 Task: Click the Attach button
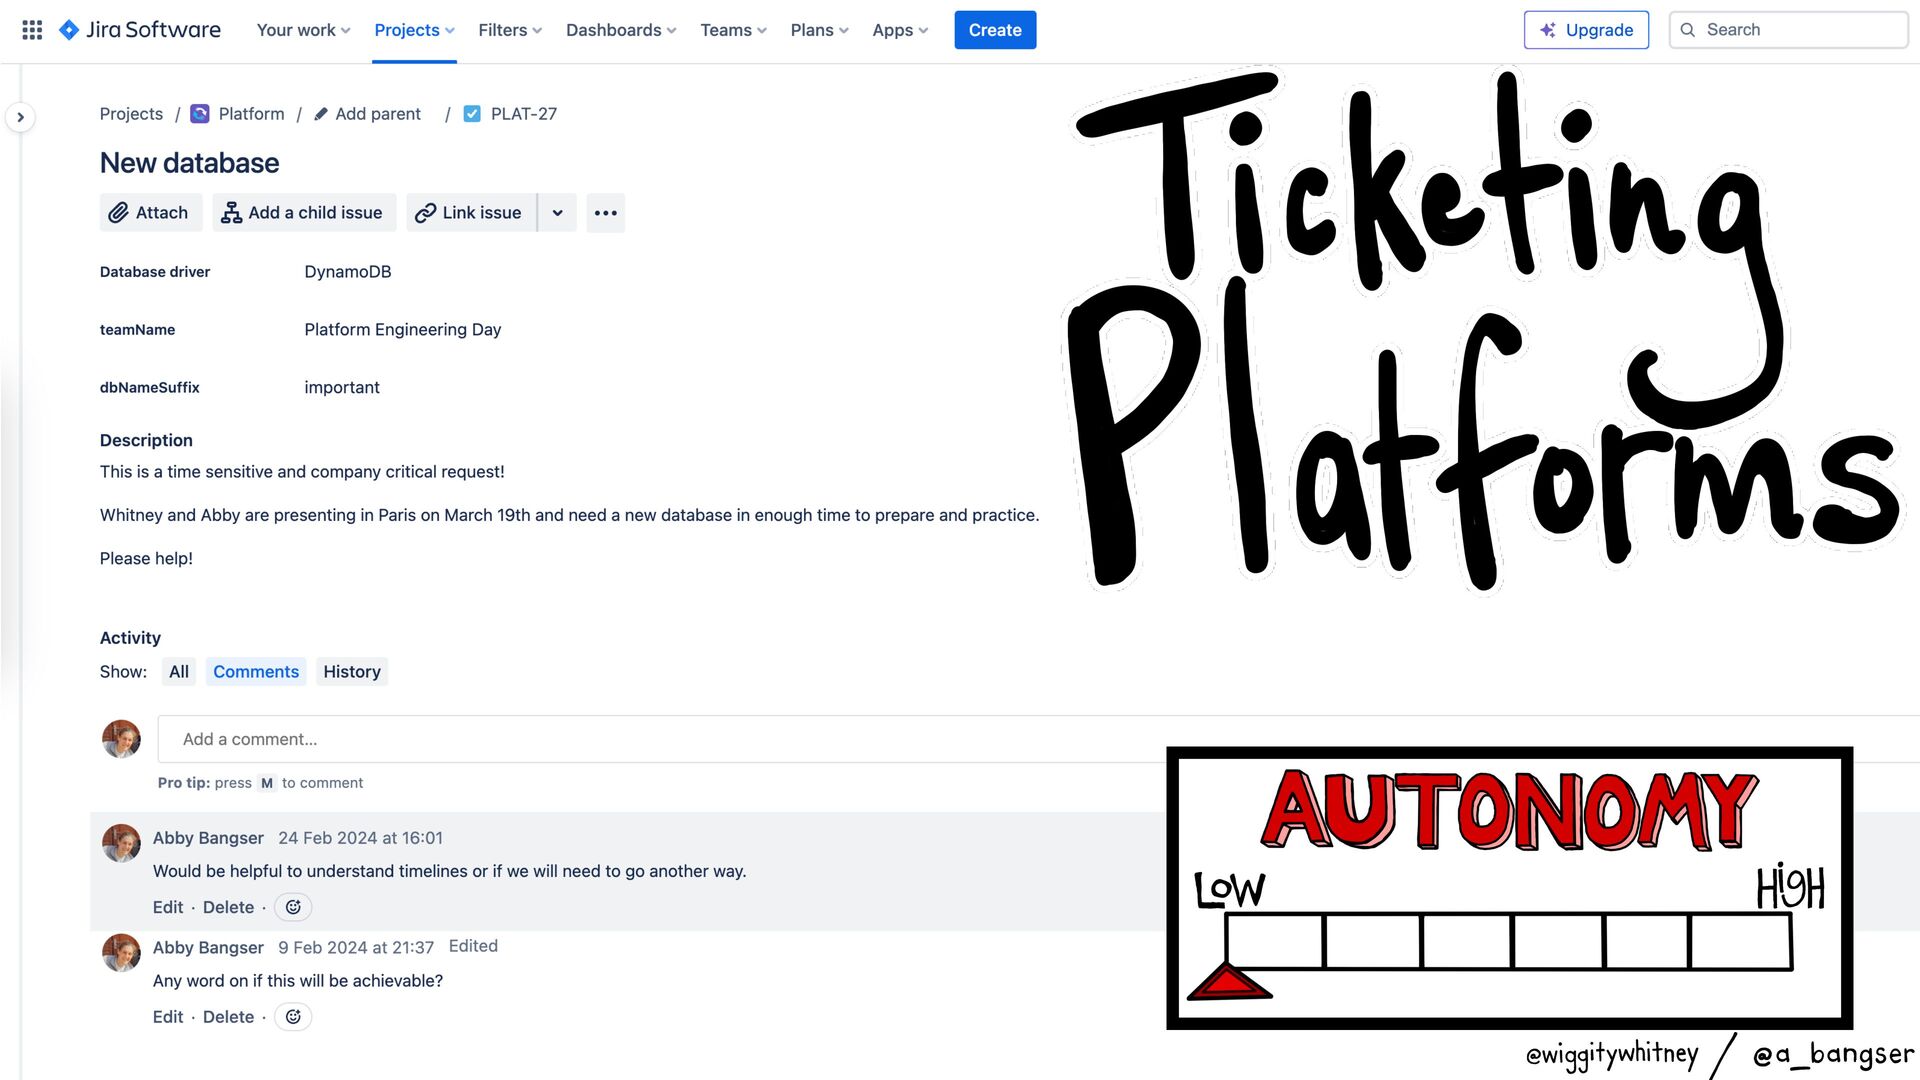tap(150, 213)
